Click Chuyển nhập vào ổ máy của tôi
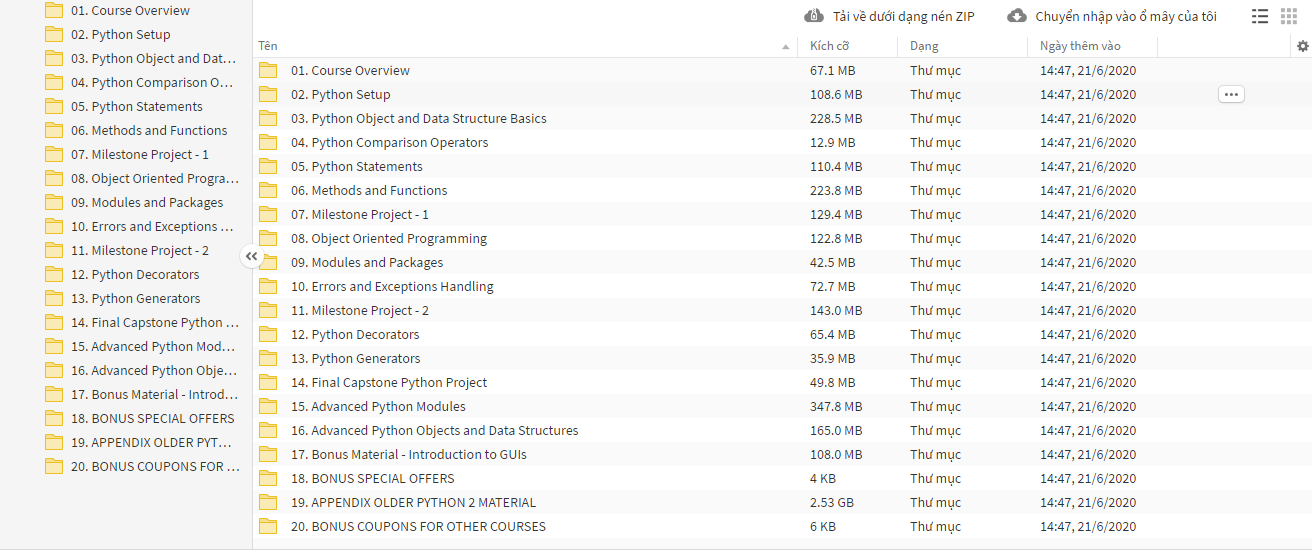Viewport: 1312px width, 553px height. click(x=1125, y=16)
